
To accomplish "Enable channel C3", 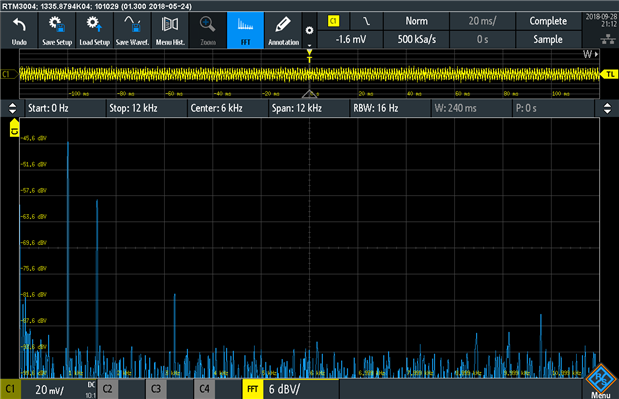I will coord(156,389).
